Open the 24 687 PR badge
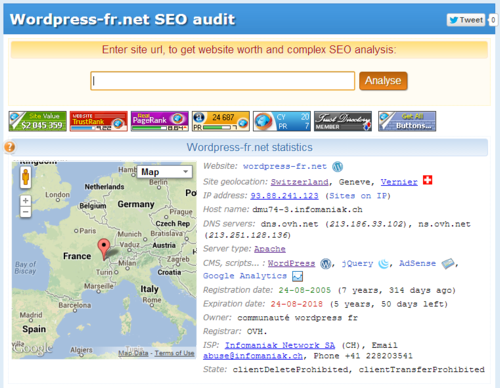The image size is (500, 388). click(x=221, y=121)
